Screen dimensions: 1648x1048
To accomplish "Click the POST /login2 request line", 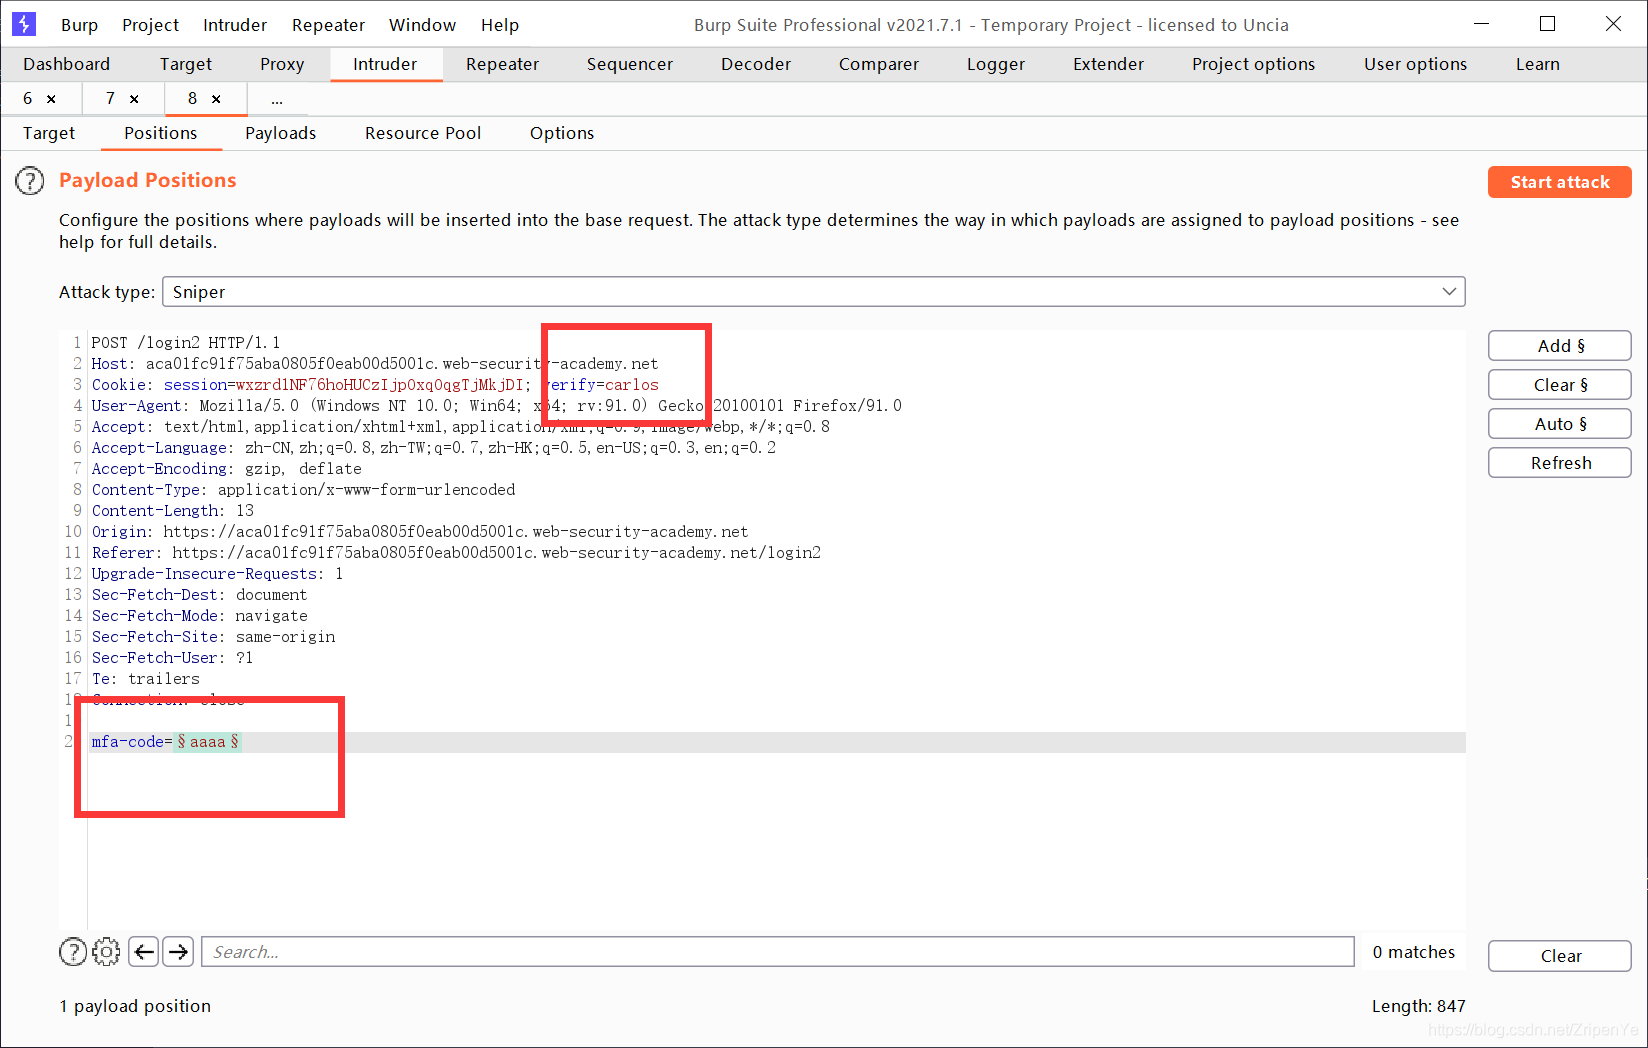I will pos(186,343).
